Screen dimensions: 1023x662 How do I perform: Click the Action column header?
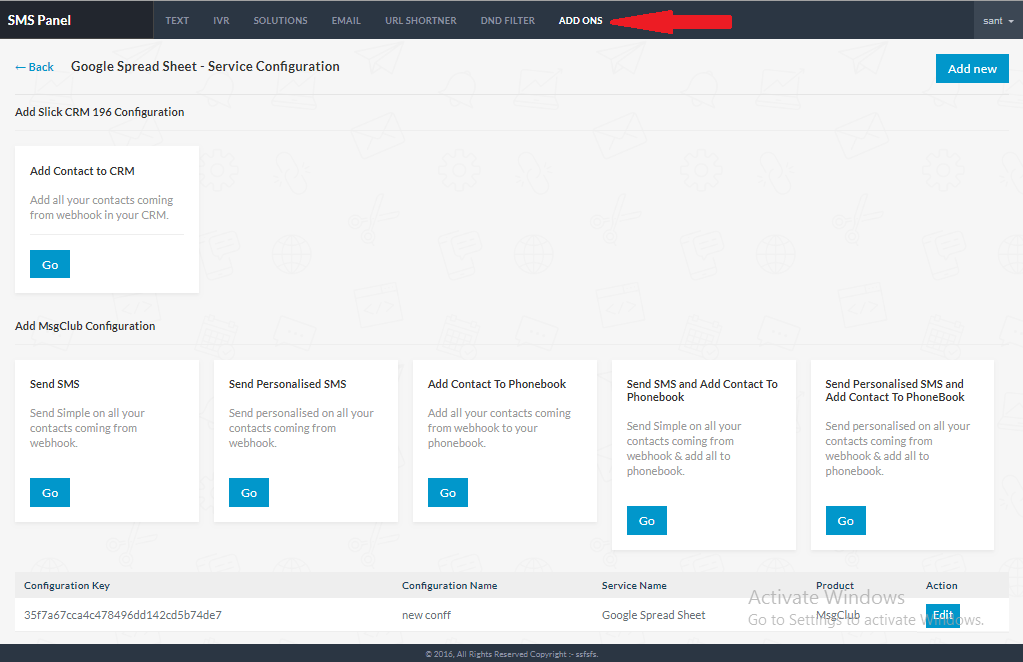pyautogui.click(x=941, y=586)
